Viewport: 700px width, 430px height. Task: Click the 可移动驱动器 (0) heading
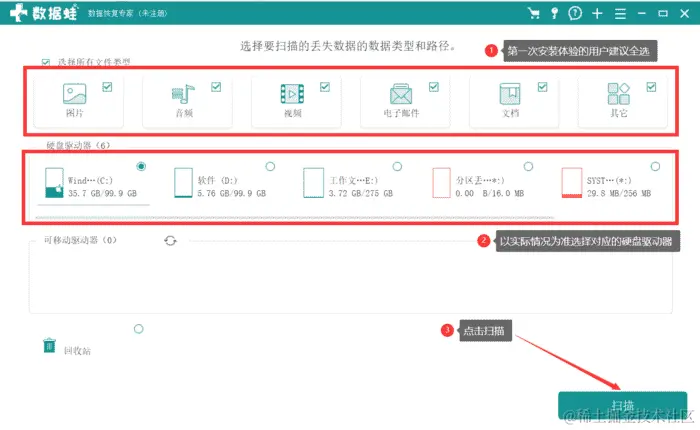point(80,240)
